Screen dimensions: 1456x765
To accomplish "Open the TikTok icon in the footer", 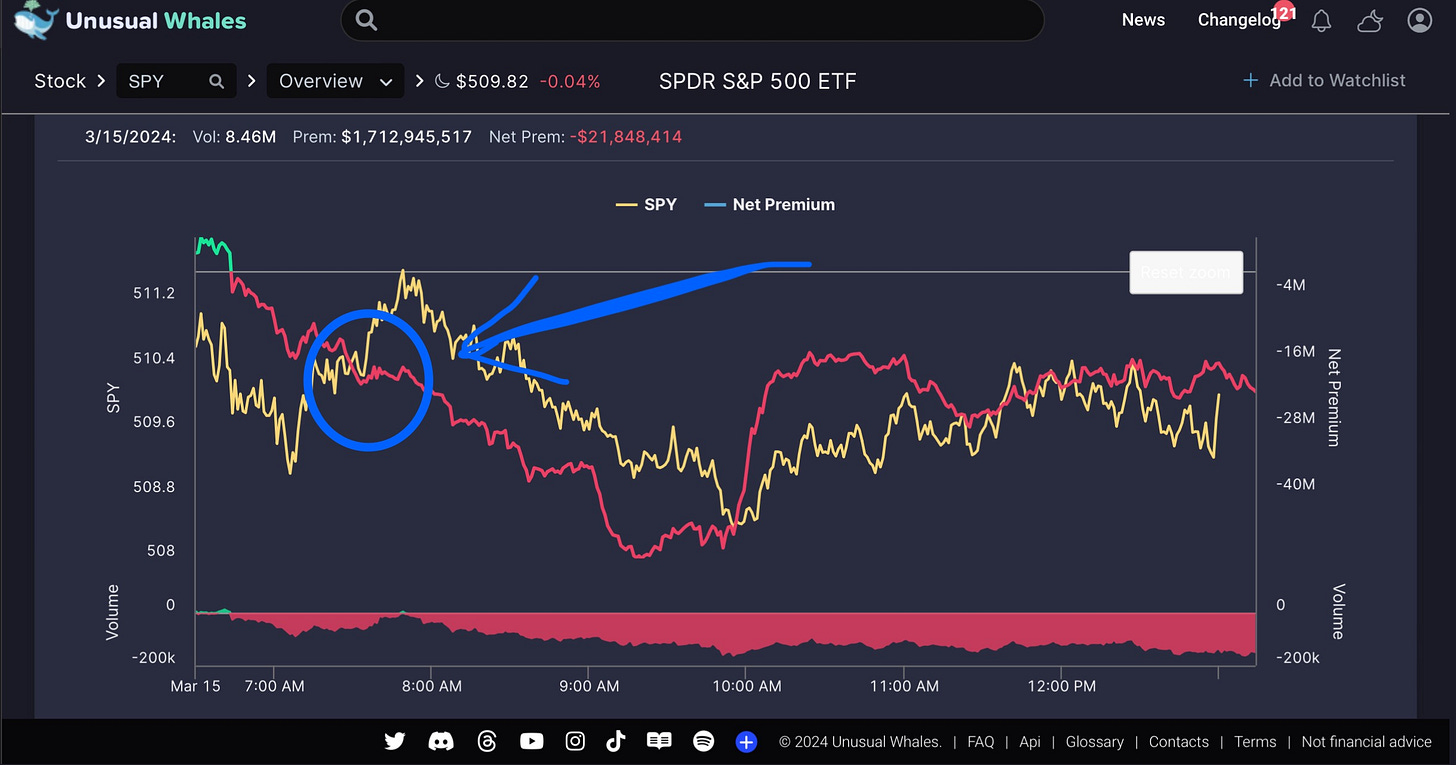I will pos(615,741).
